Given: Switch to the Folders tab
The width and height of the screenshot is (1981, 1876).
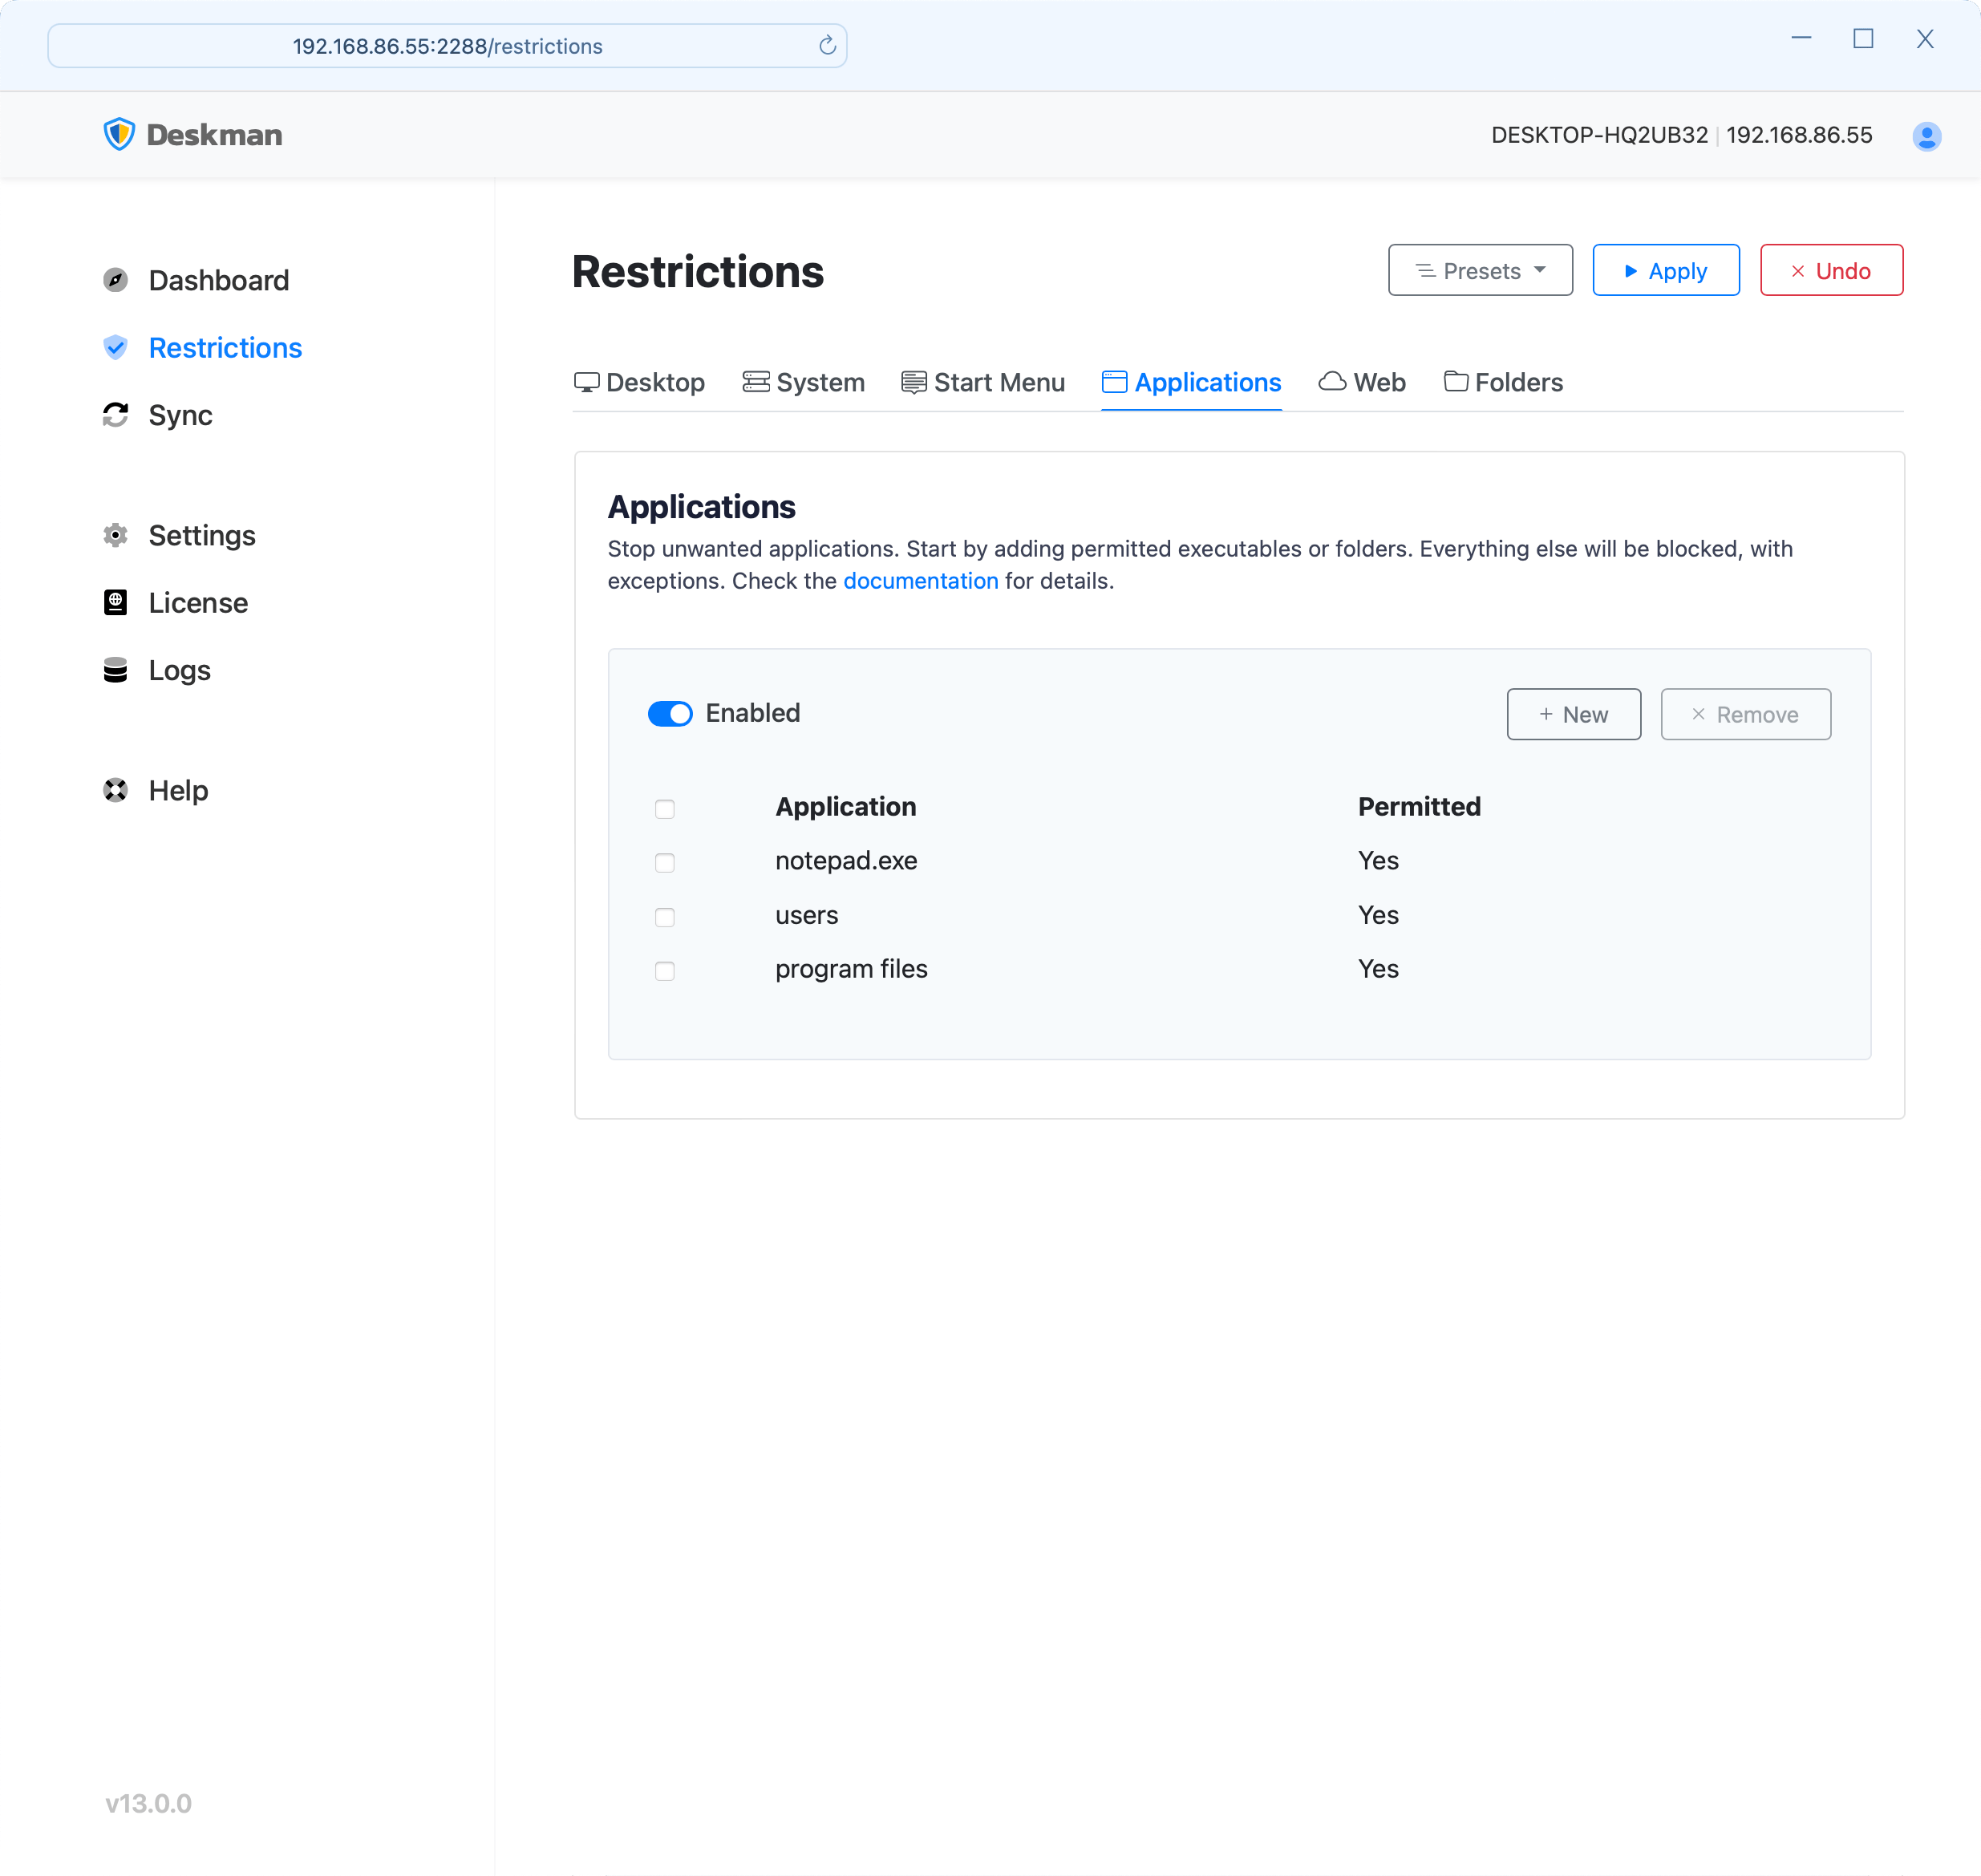Looking at the screenshot, I should [x=1503, y=382].
